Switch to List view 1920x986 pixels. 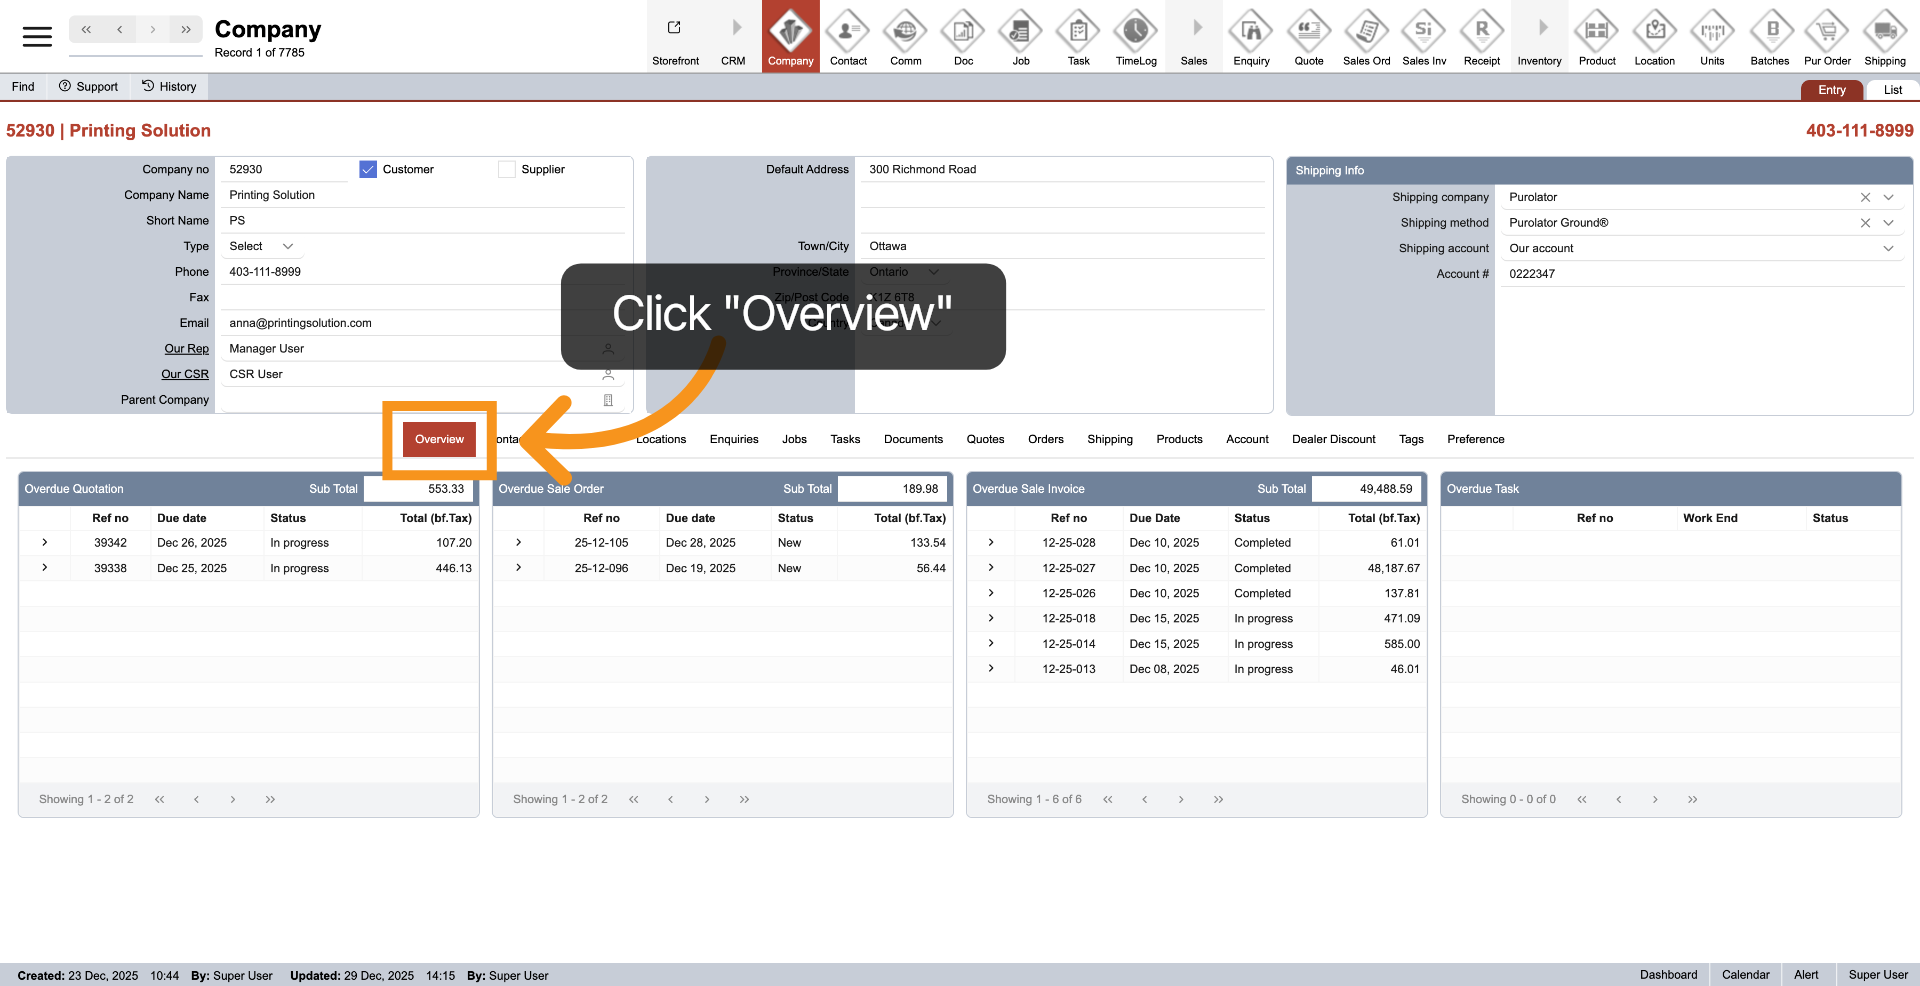[1892, 90]
